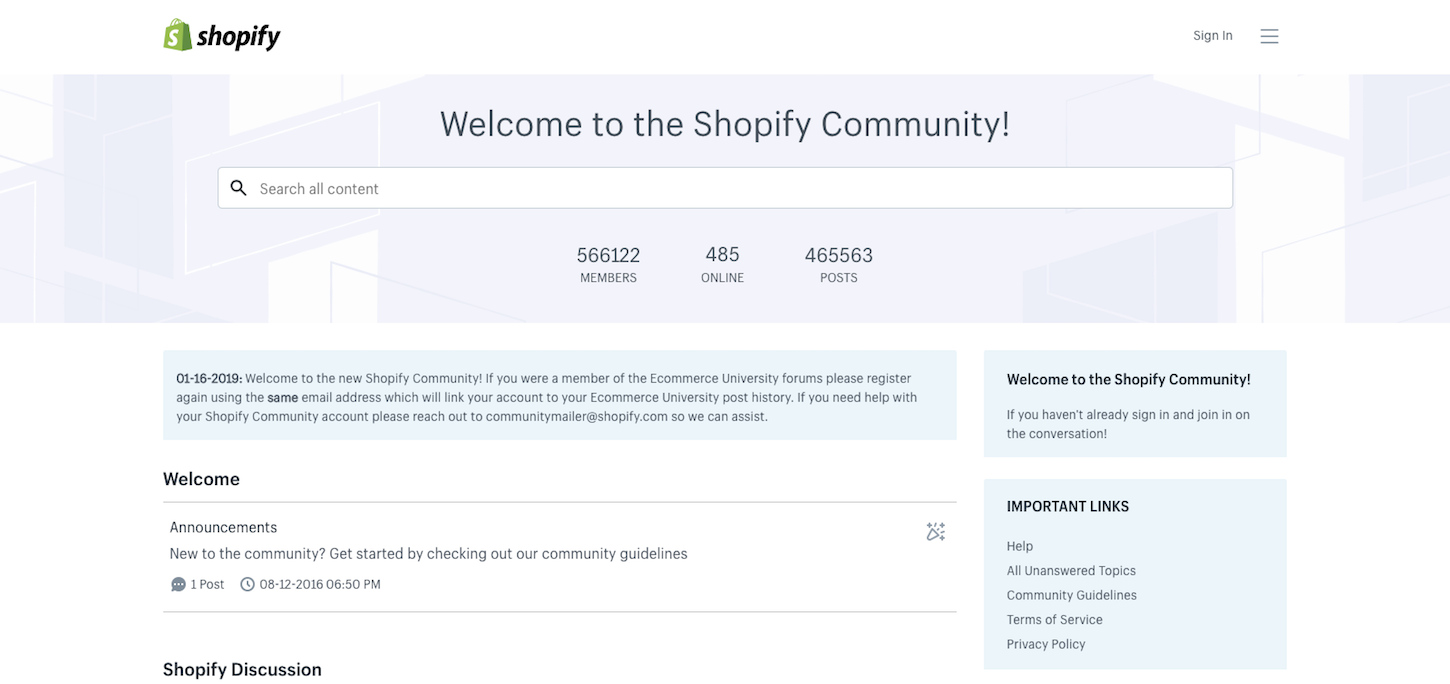
Task: Click the 465563 posts count
Action: point(839,255)
